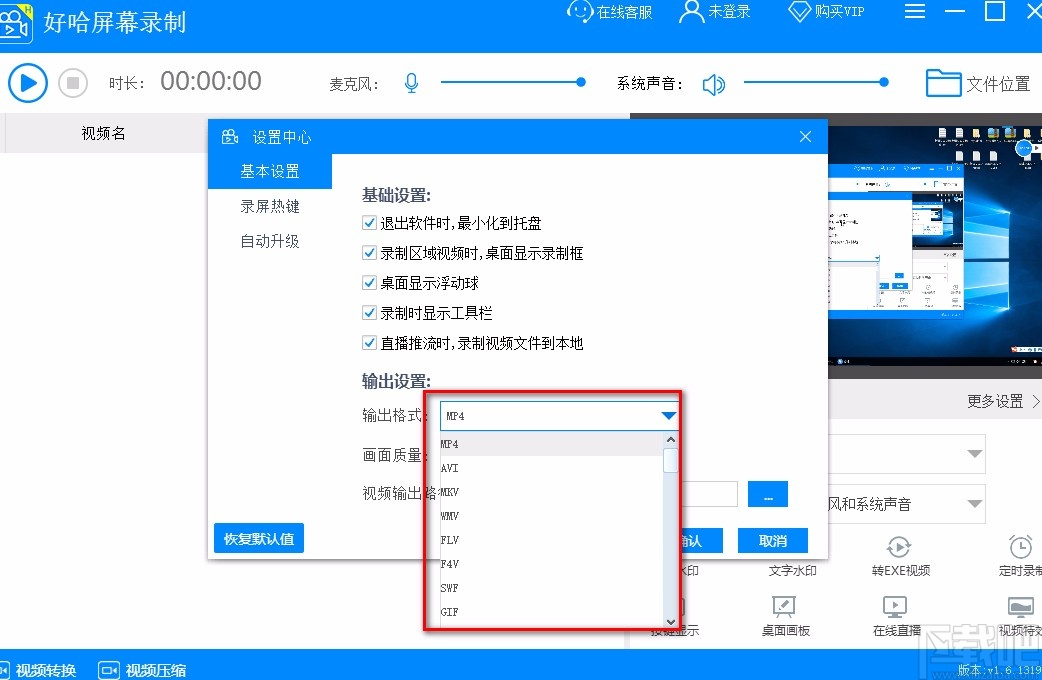Viewport: 1042px width, 680px height.
Task: Select AVI in the format list
Action: (552, 467)
